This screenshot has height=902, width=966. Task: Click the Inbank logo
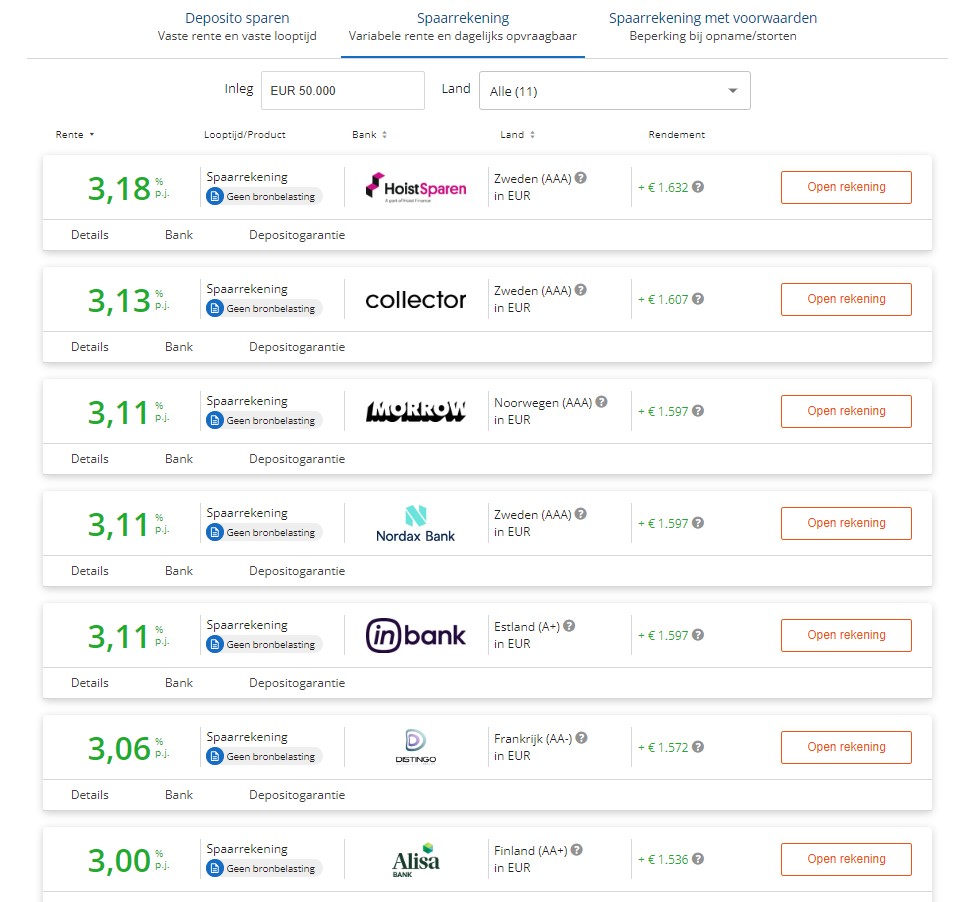415,635
